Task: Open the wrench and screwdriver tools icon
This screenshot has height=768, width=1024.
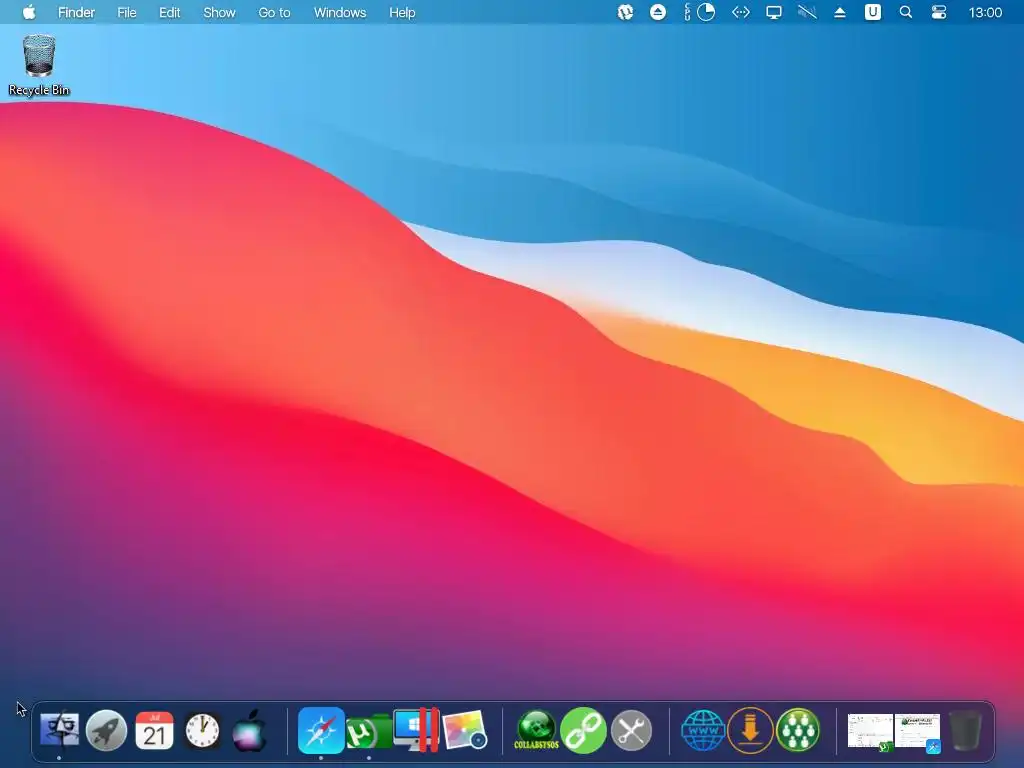Action: [631, 730]
